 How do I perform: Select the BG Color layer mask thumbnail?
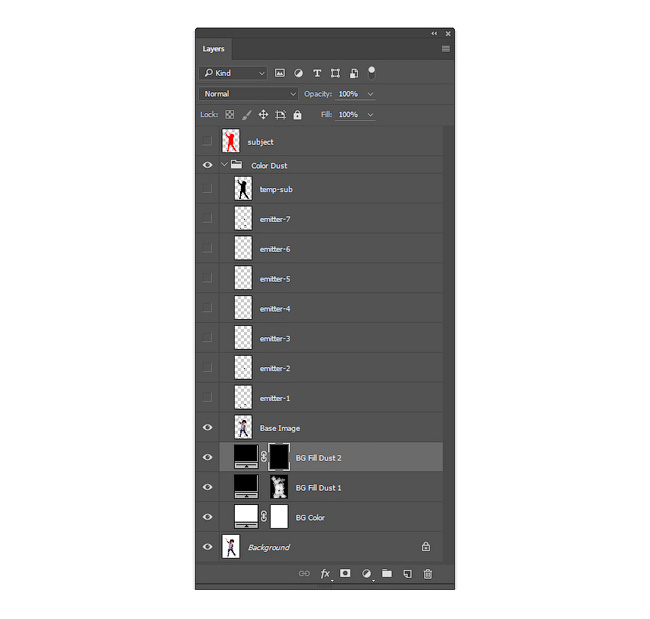pos(279,517)
